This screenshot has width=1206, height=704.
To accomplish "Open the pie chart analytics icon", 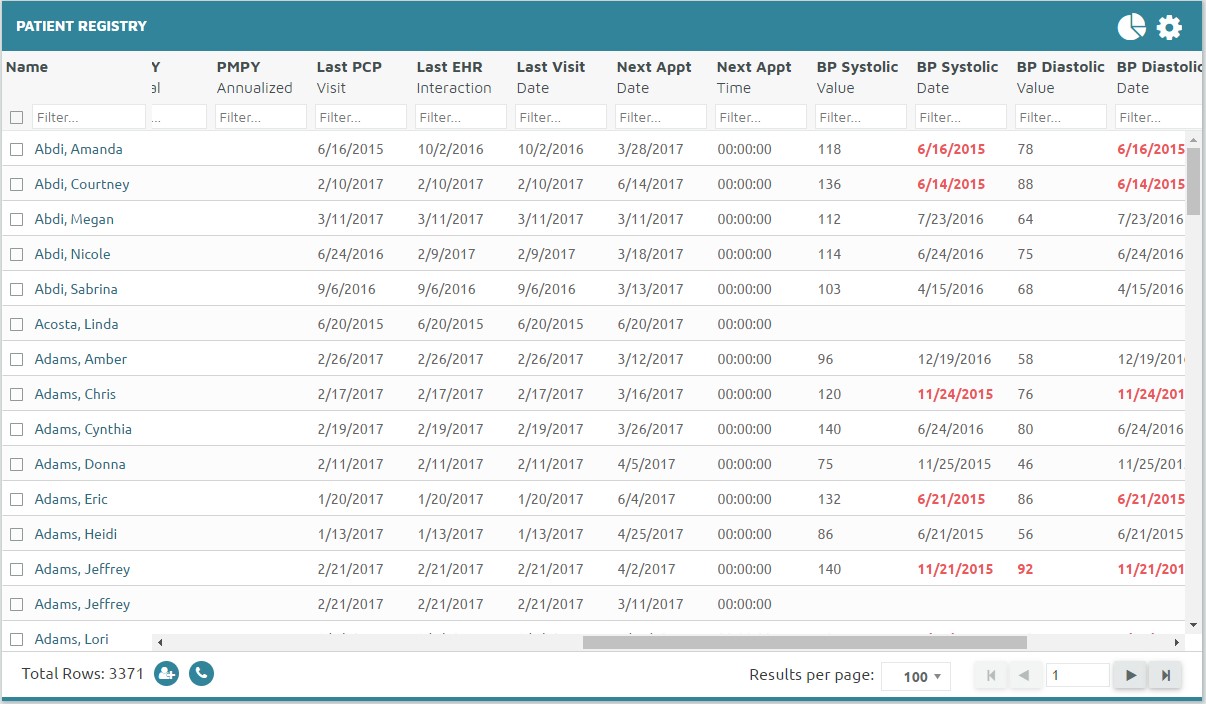I will tap(1131, 27).
